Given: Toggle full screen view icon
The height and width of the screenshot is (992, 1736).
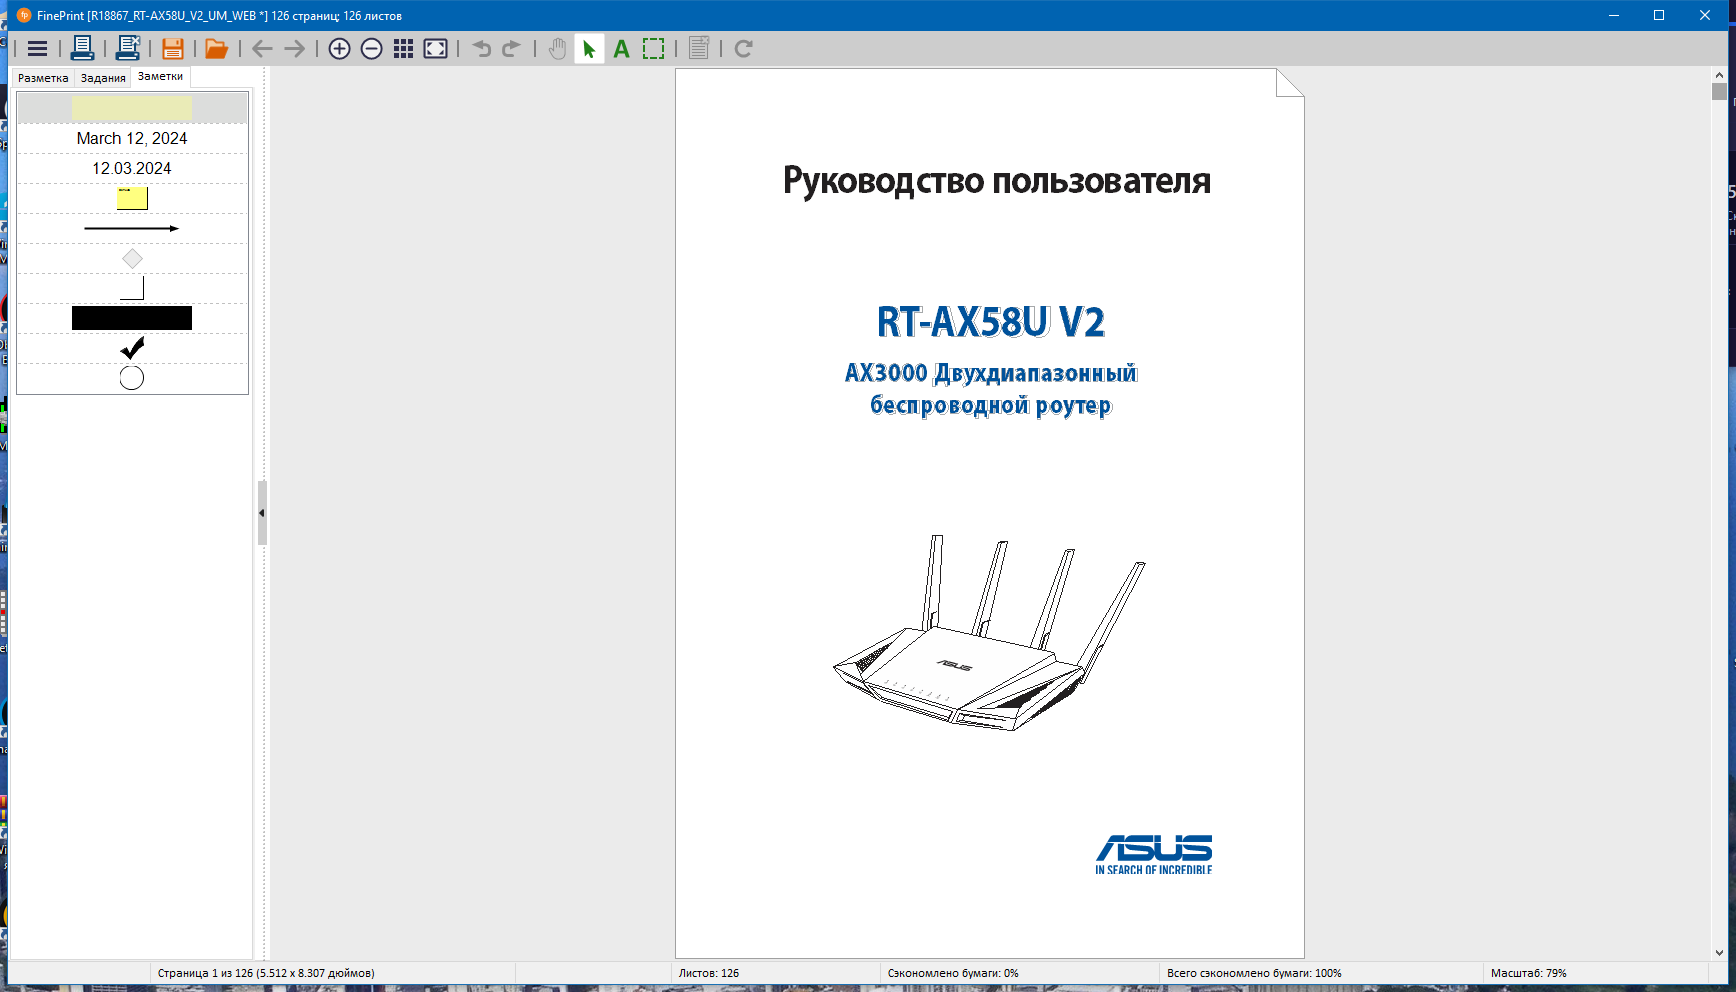Looking at the screenshot, I should click(436, 49).
